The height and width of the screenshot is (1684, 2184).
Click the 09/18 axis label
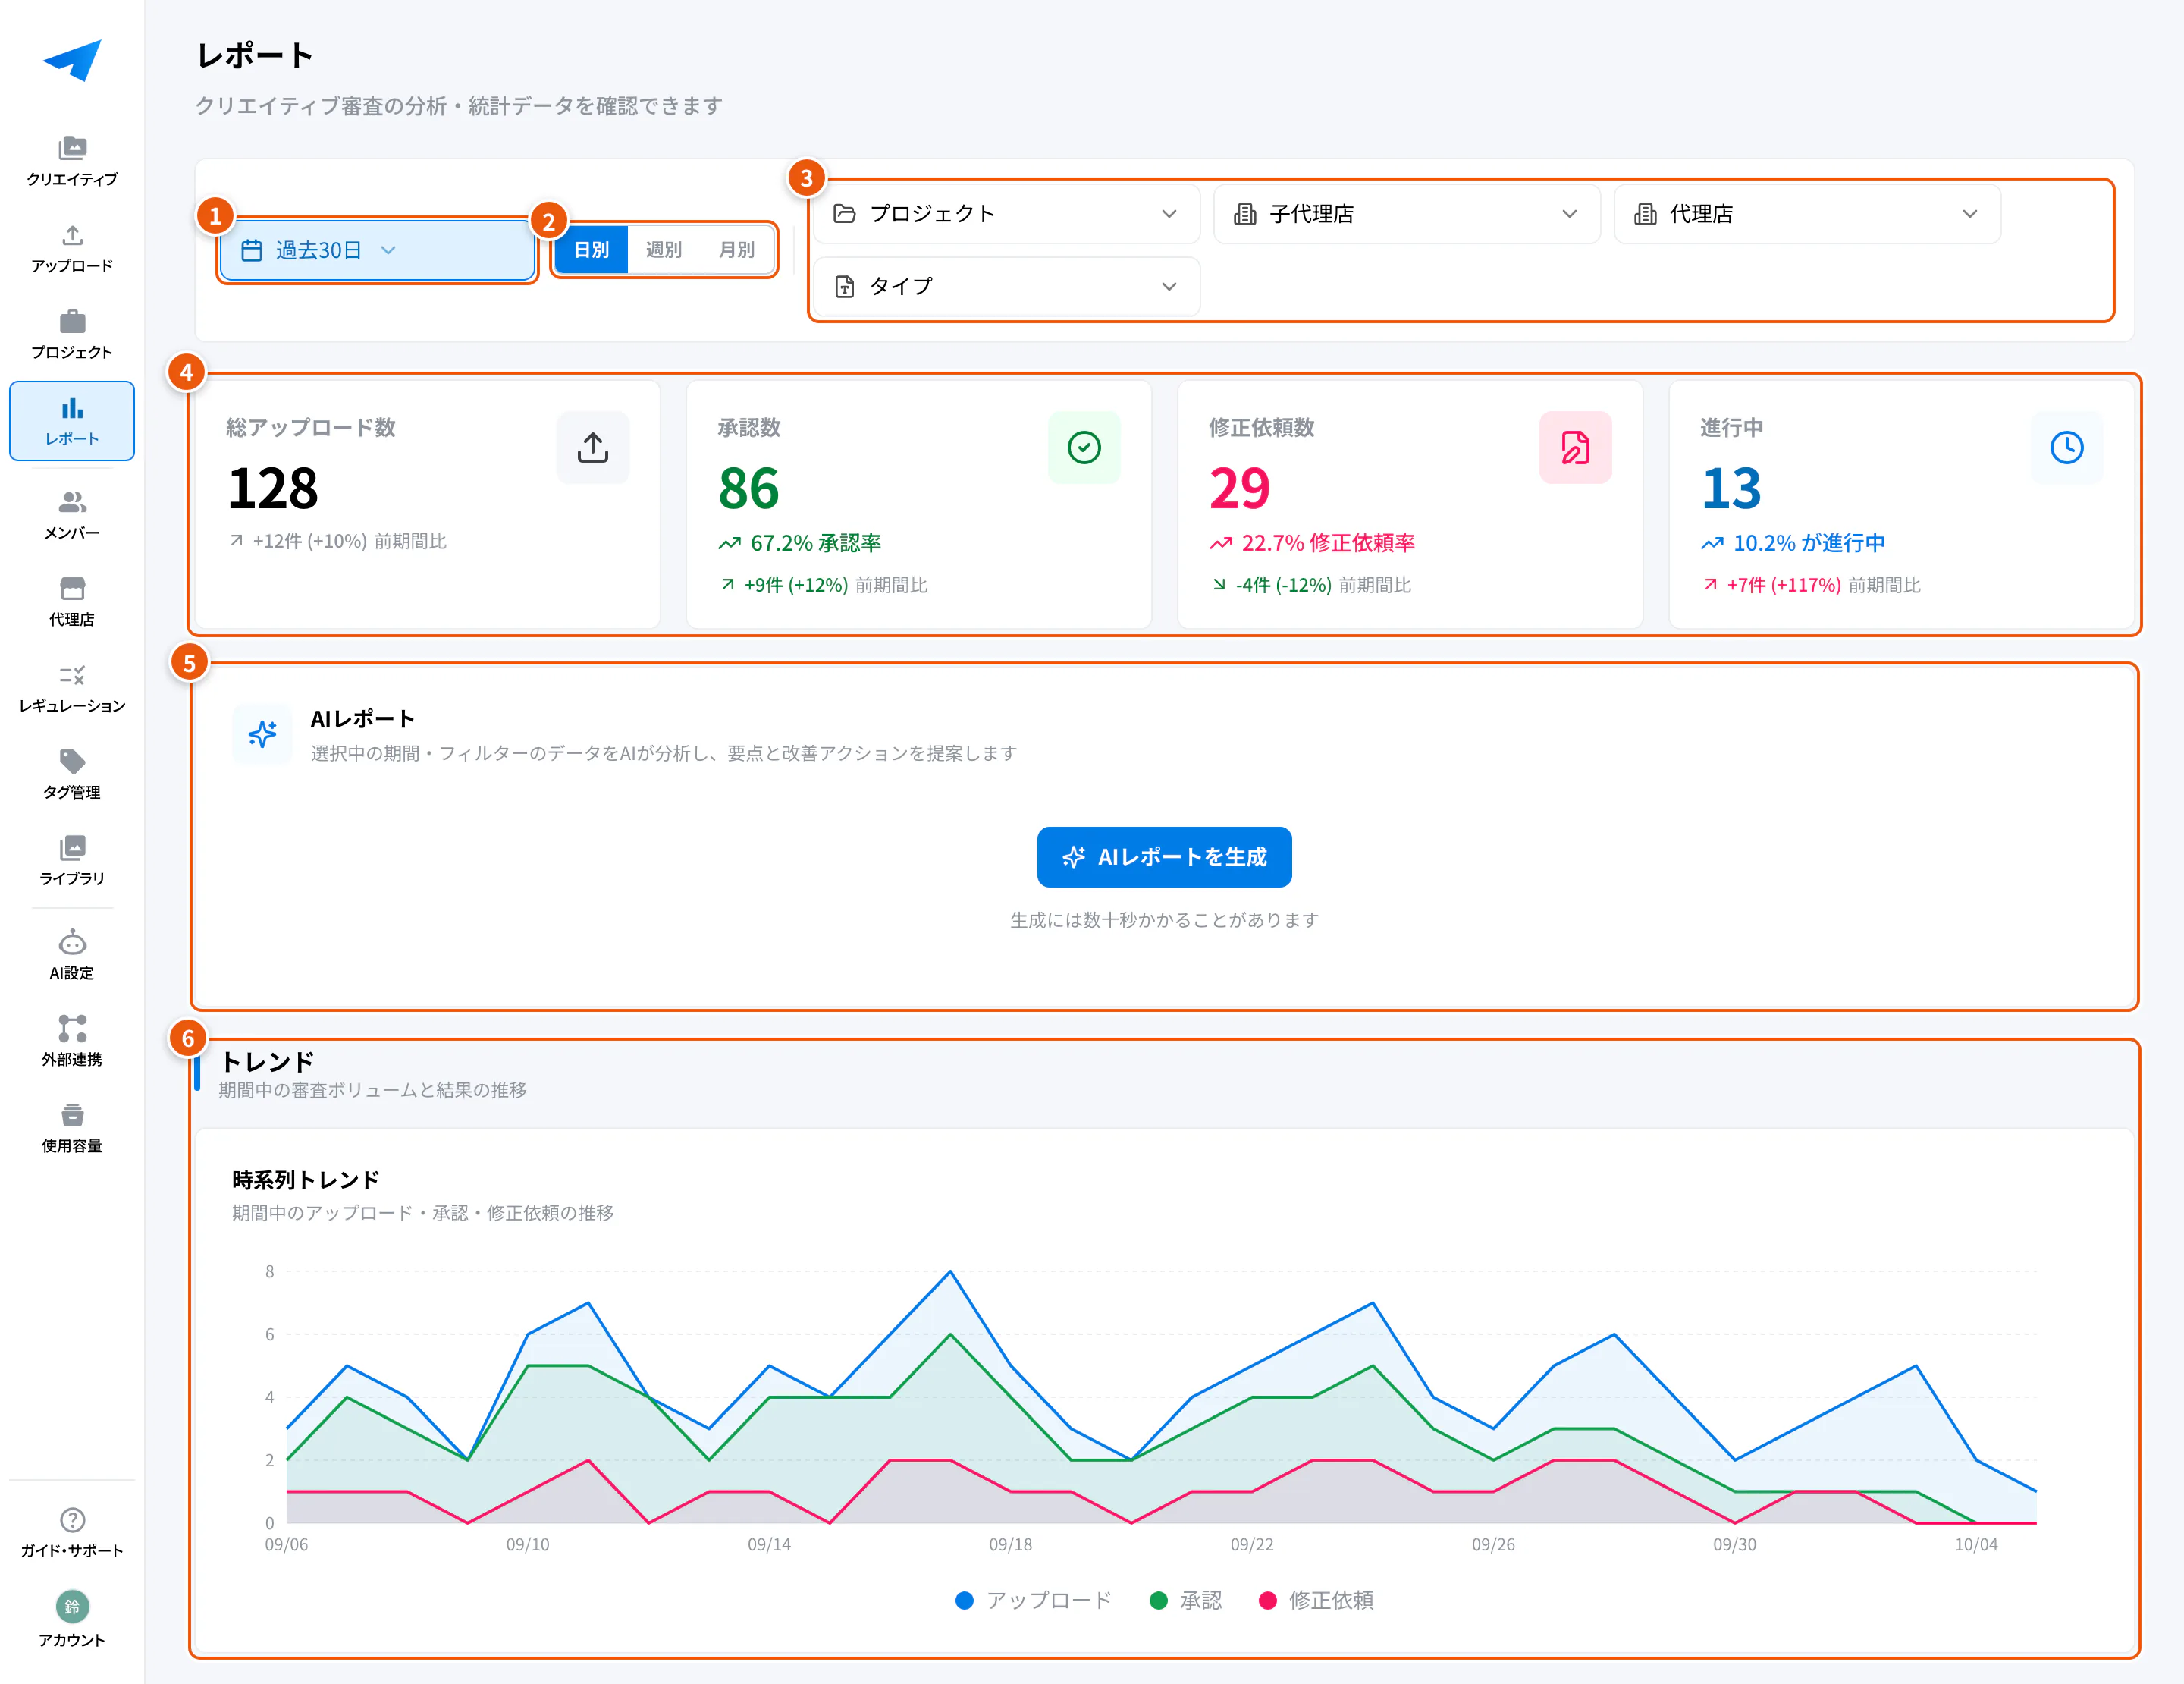click(1010, 1545)
